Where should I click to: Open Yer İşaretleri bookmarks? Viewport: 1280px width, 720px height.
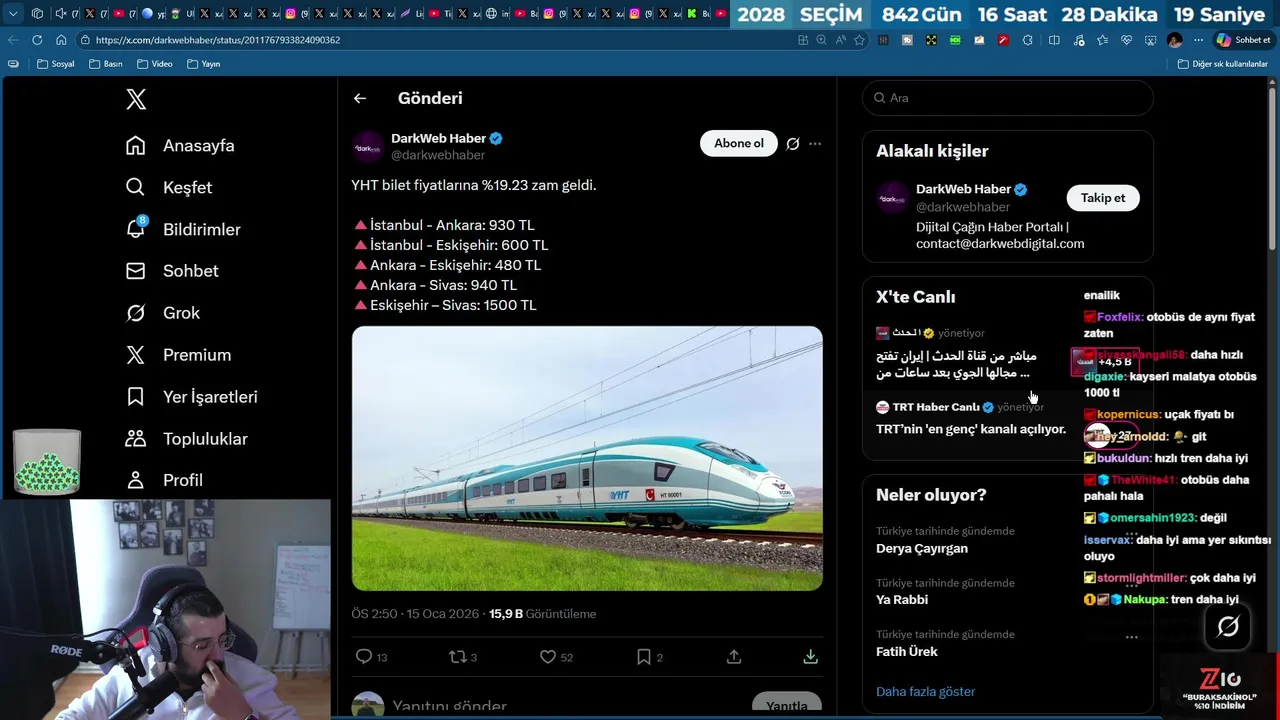[191, 397]
